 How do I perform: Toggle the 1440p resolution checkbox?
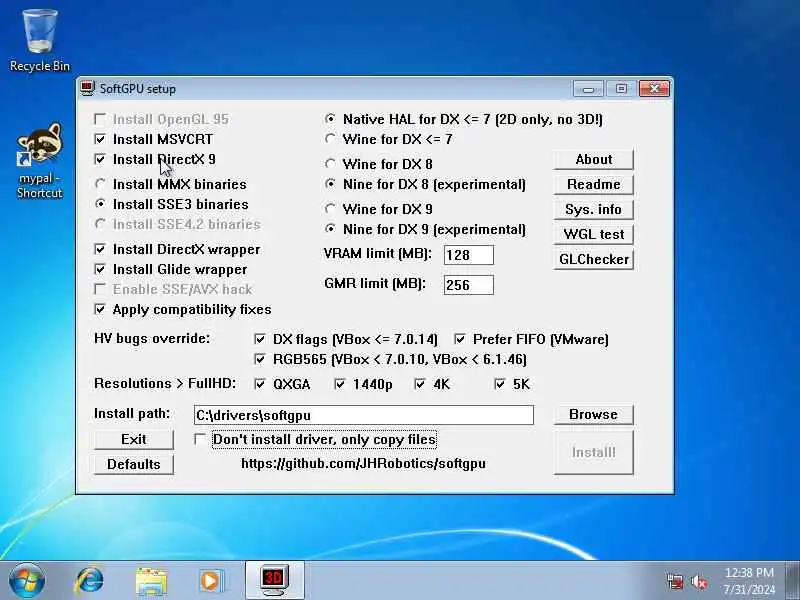(340, 384)
